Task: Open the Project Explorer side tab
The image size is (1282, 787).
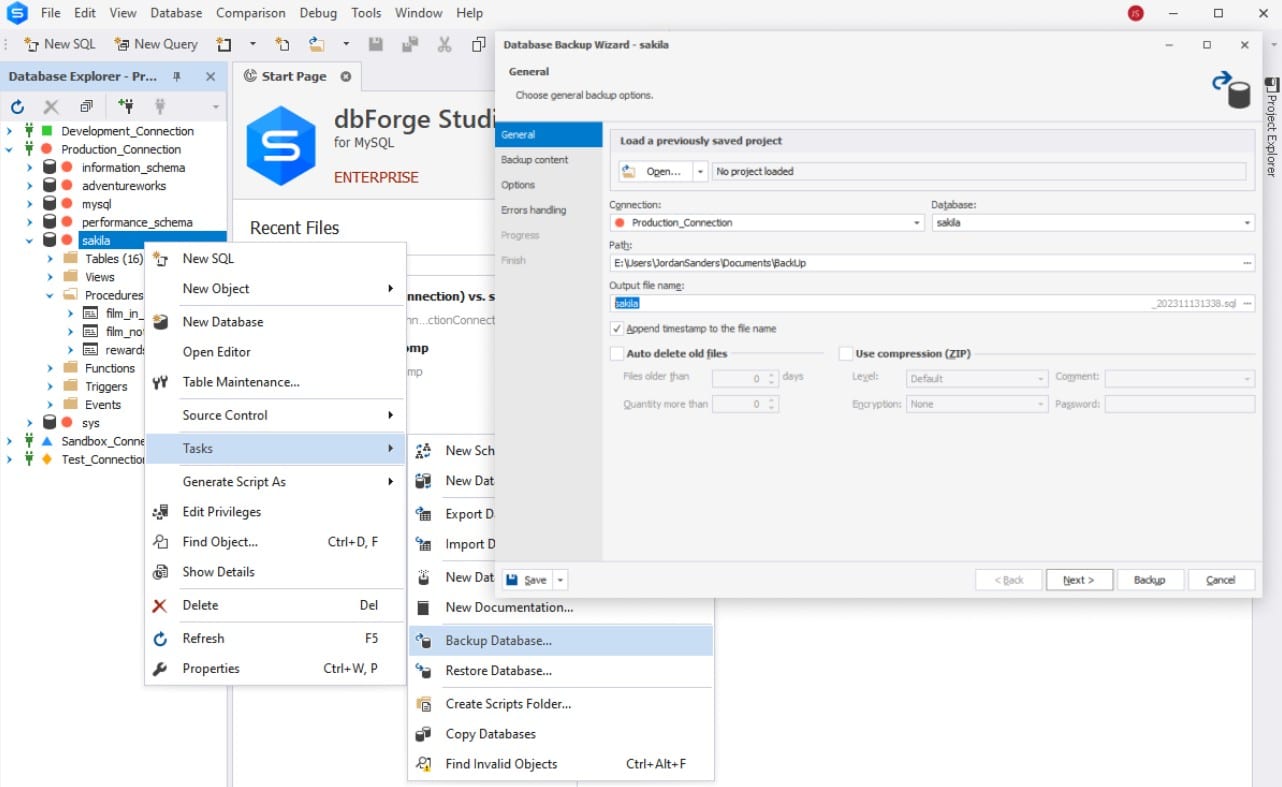Action: click(1272, 126)
